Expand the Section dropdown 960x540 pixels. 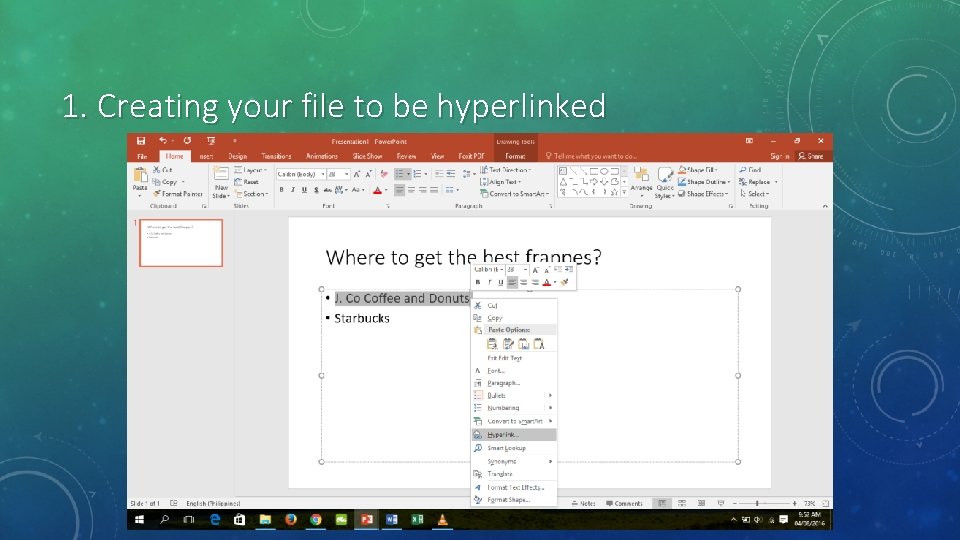tap(252, 193)
